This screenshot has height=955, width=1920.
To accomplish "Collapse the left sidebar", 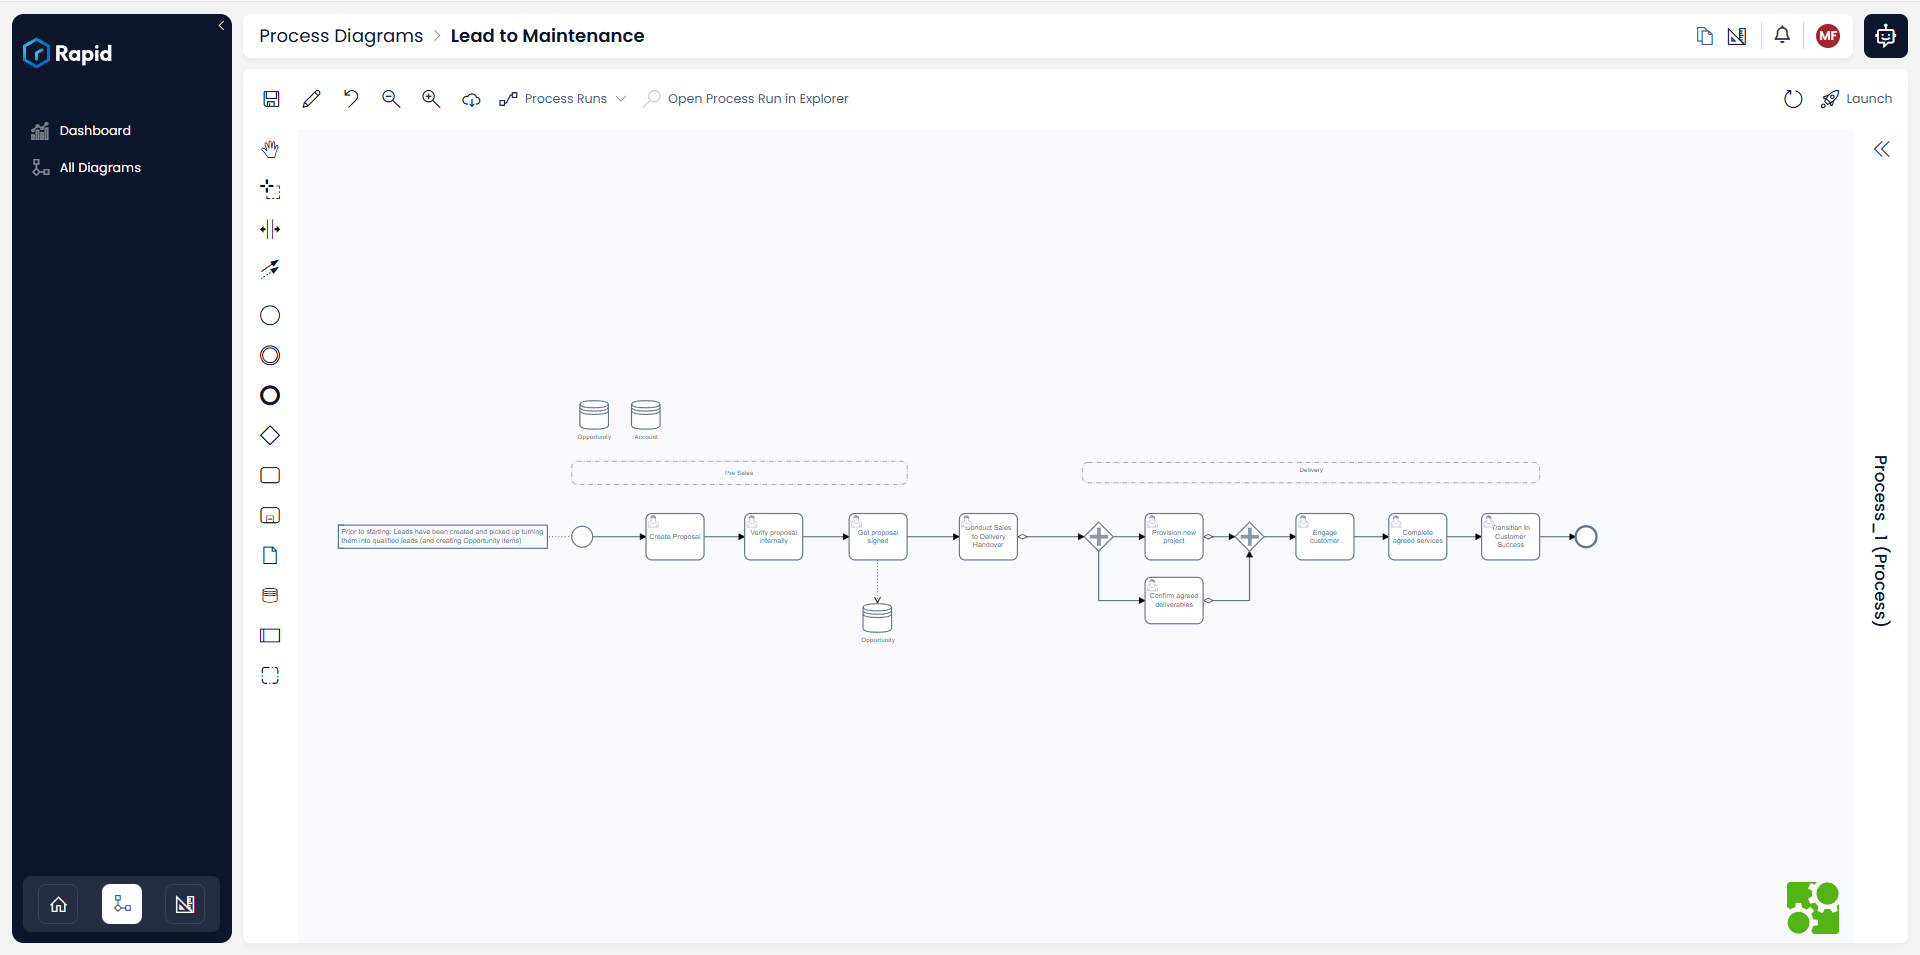I will 221,26.
